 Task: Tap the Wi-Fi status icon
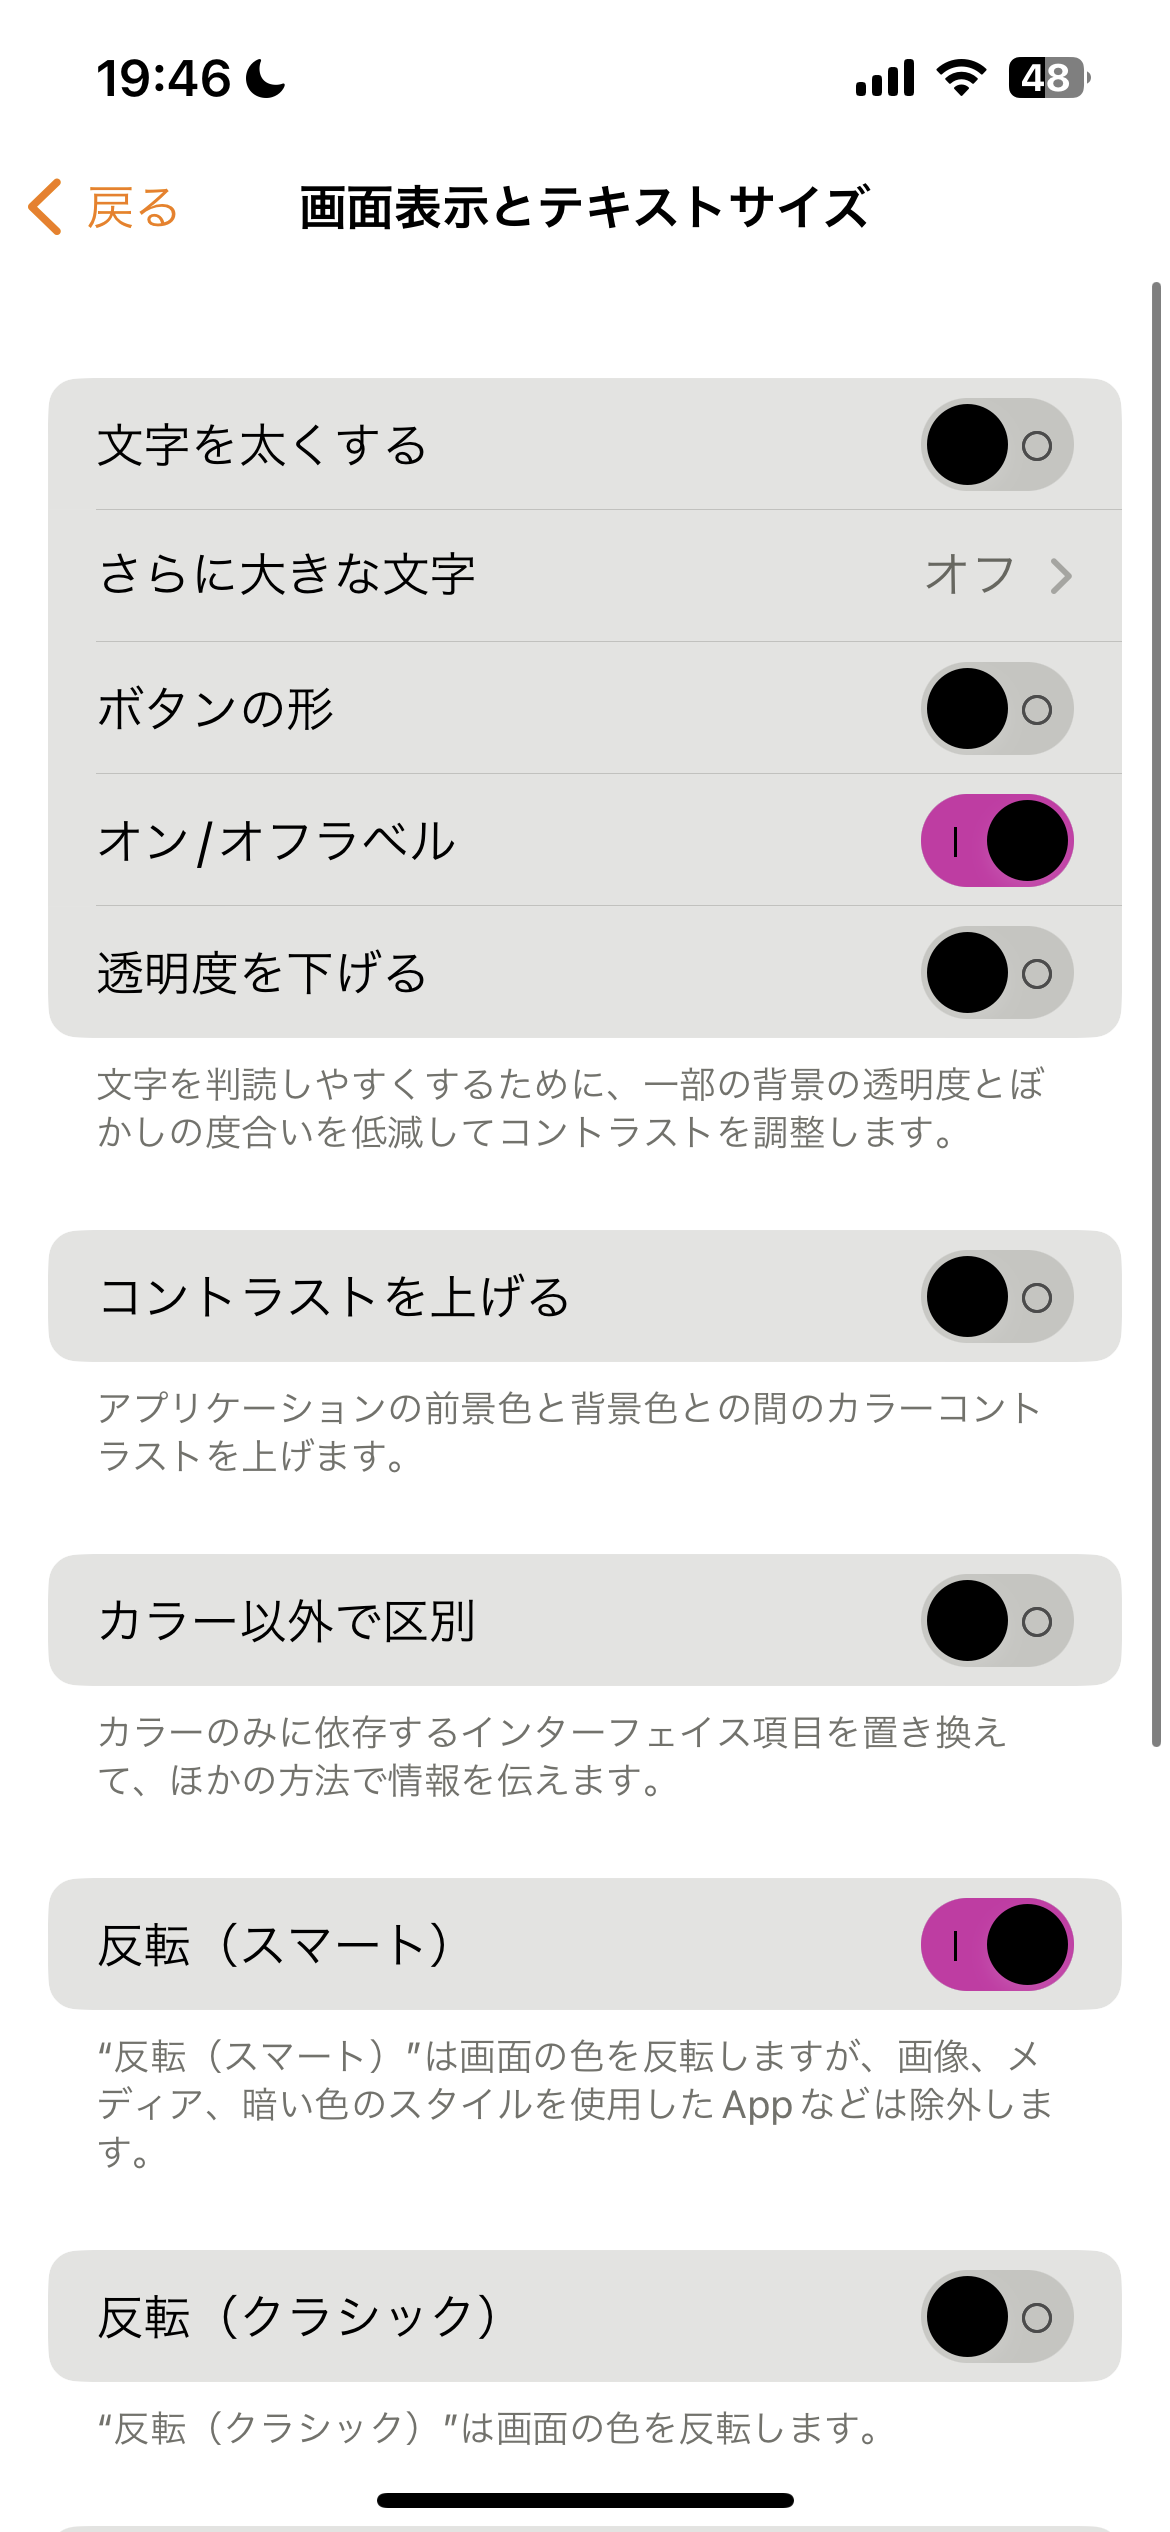961,77
